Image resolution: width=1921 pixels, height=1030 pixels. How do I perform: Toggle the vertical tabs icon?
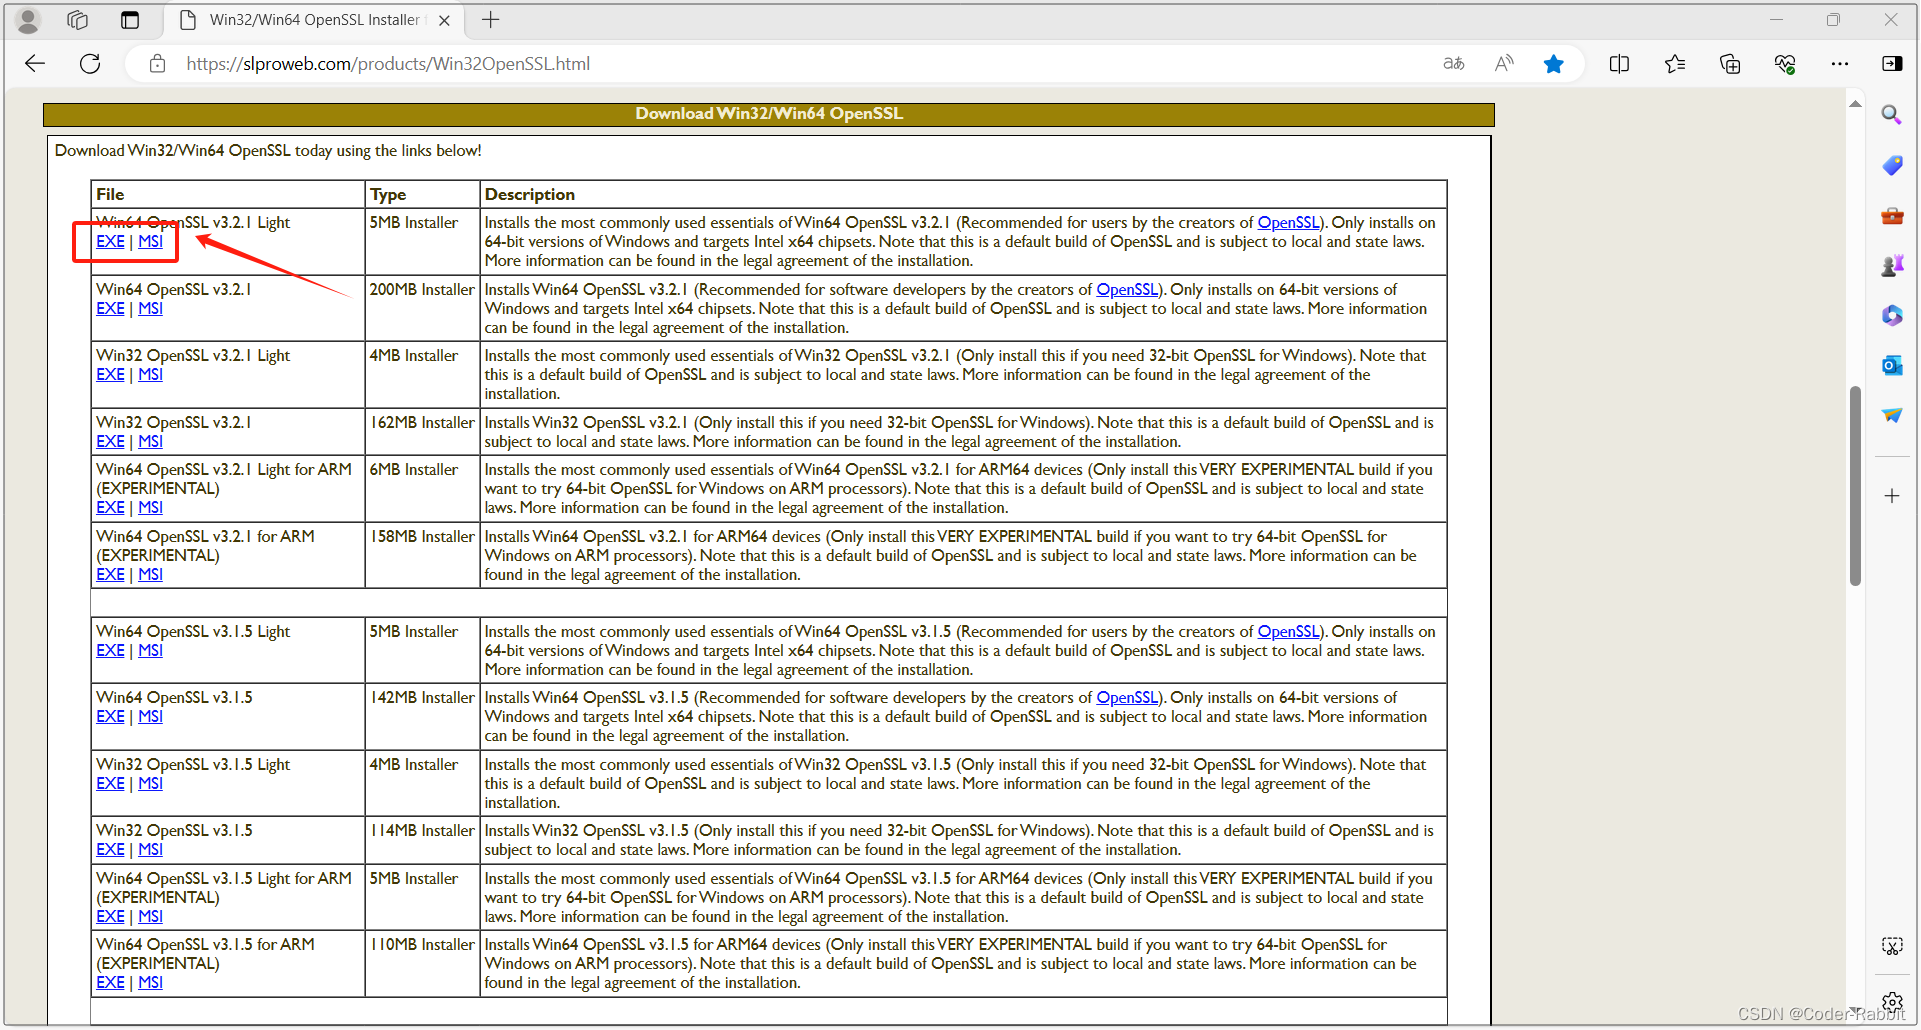130,20
